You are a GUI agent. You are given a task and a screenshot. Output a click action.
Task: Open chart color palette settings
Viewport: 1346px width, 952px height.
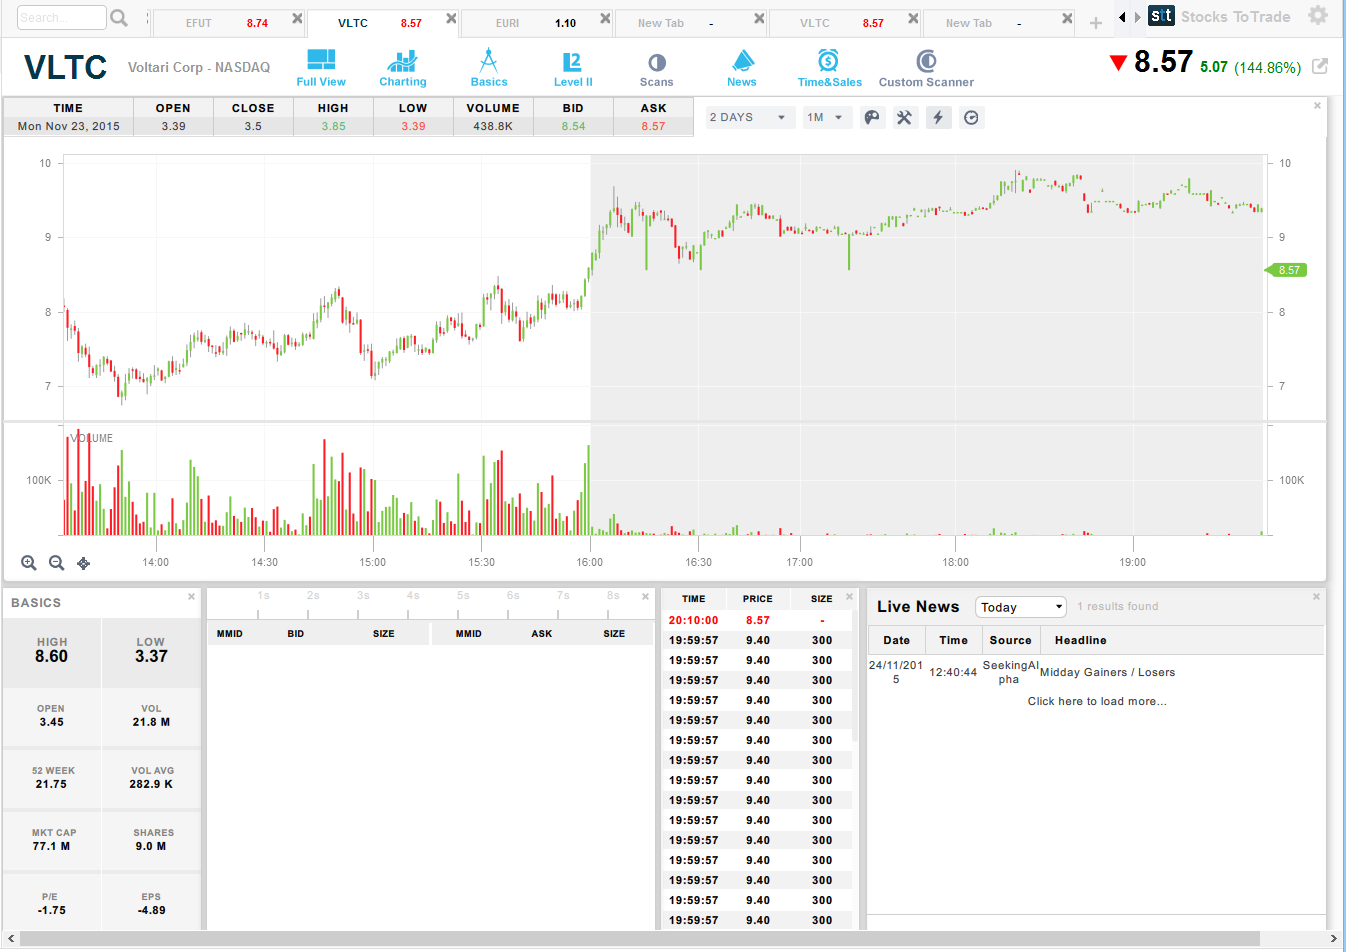(872, 118)
